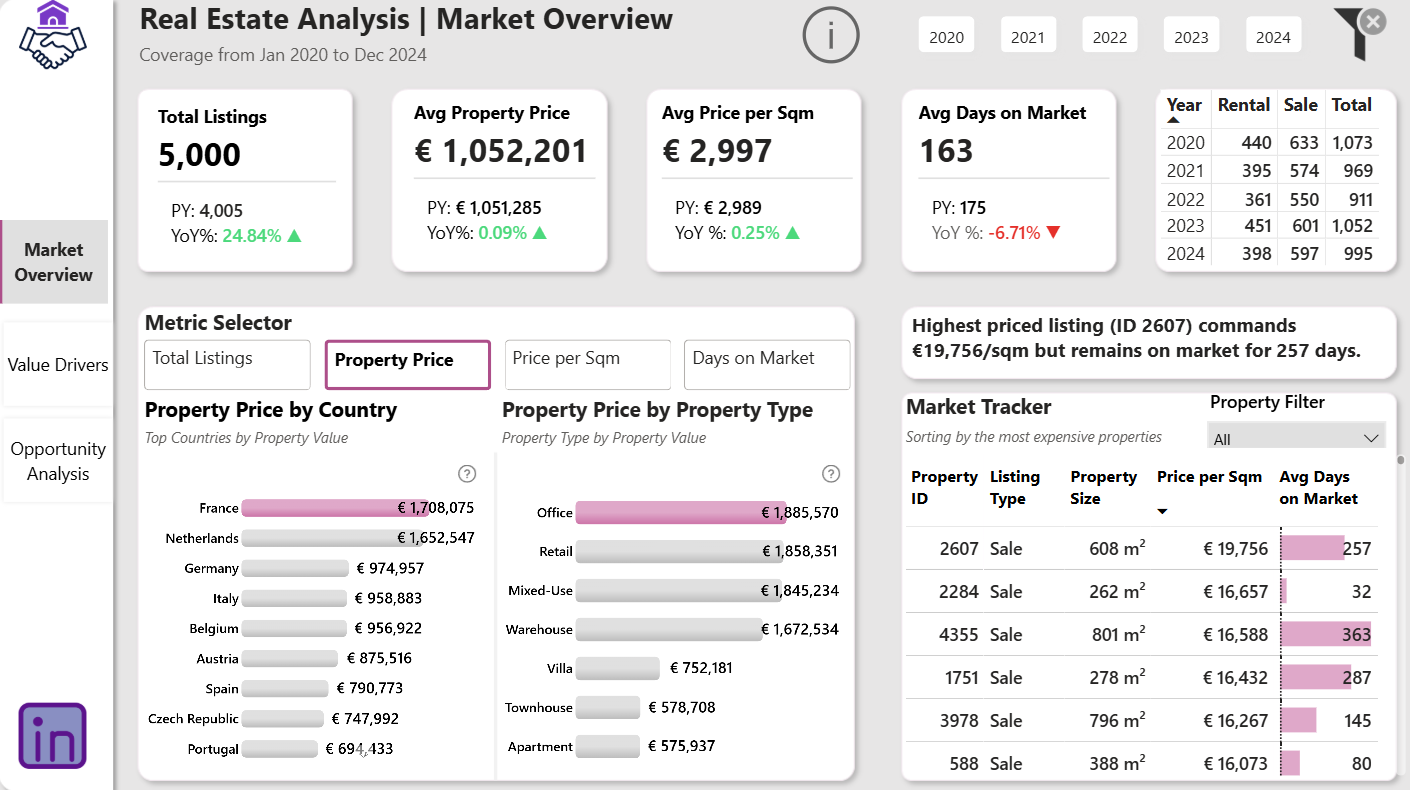Select year 2020 slicer button
Screen dimensions: 1410x790
pos(947,36)
